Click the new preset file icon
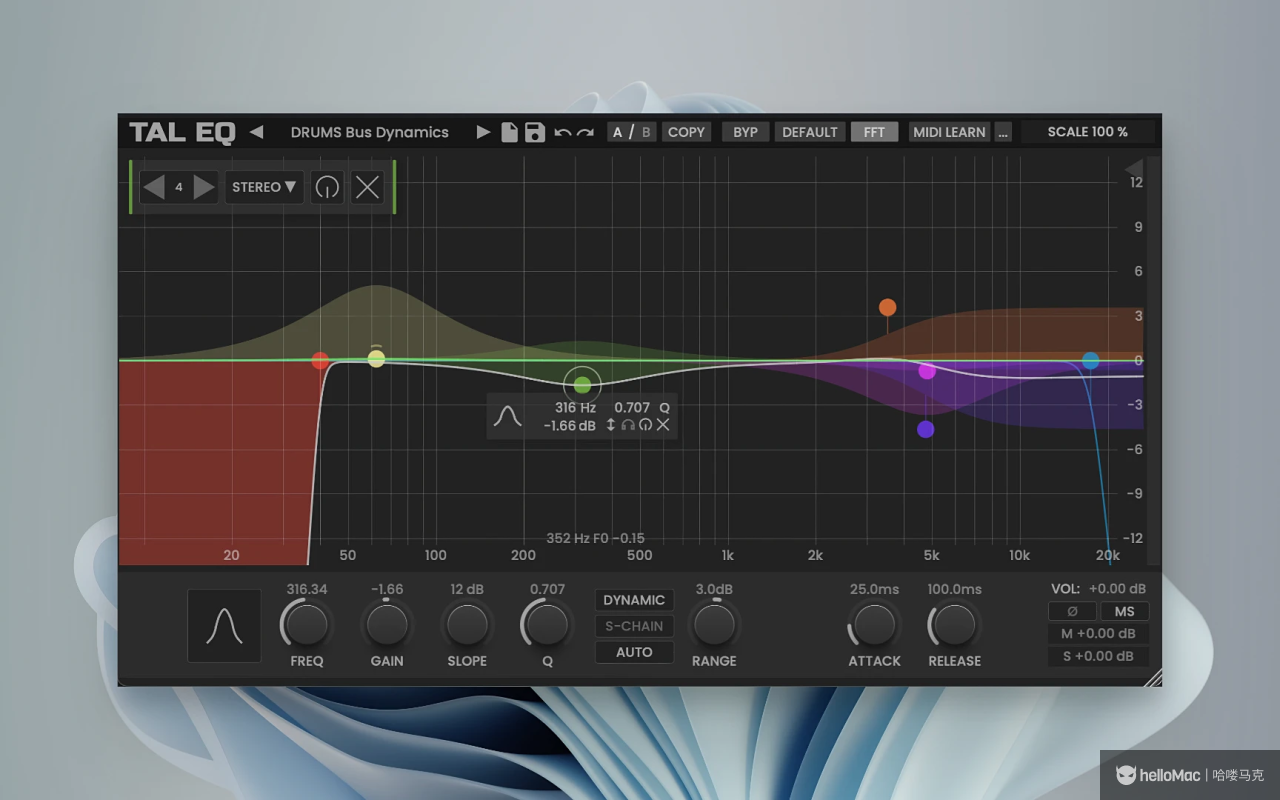This screenshot has height=800, width=1280. click(x=509, y=132)
